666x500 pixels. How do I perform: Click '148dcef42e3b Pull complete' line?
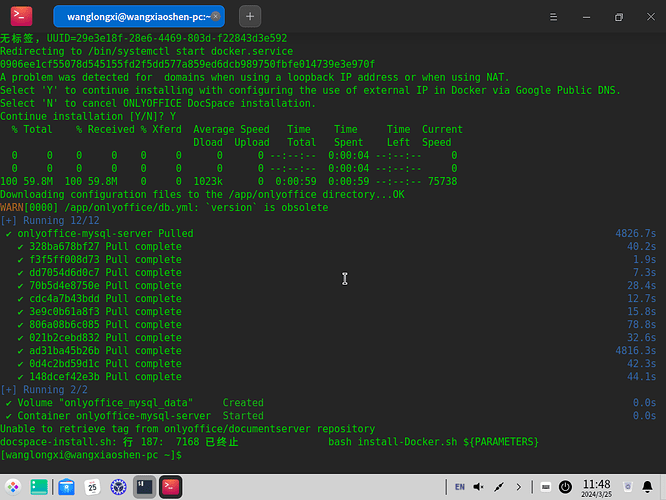[x=99, y=376]
